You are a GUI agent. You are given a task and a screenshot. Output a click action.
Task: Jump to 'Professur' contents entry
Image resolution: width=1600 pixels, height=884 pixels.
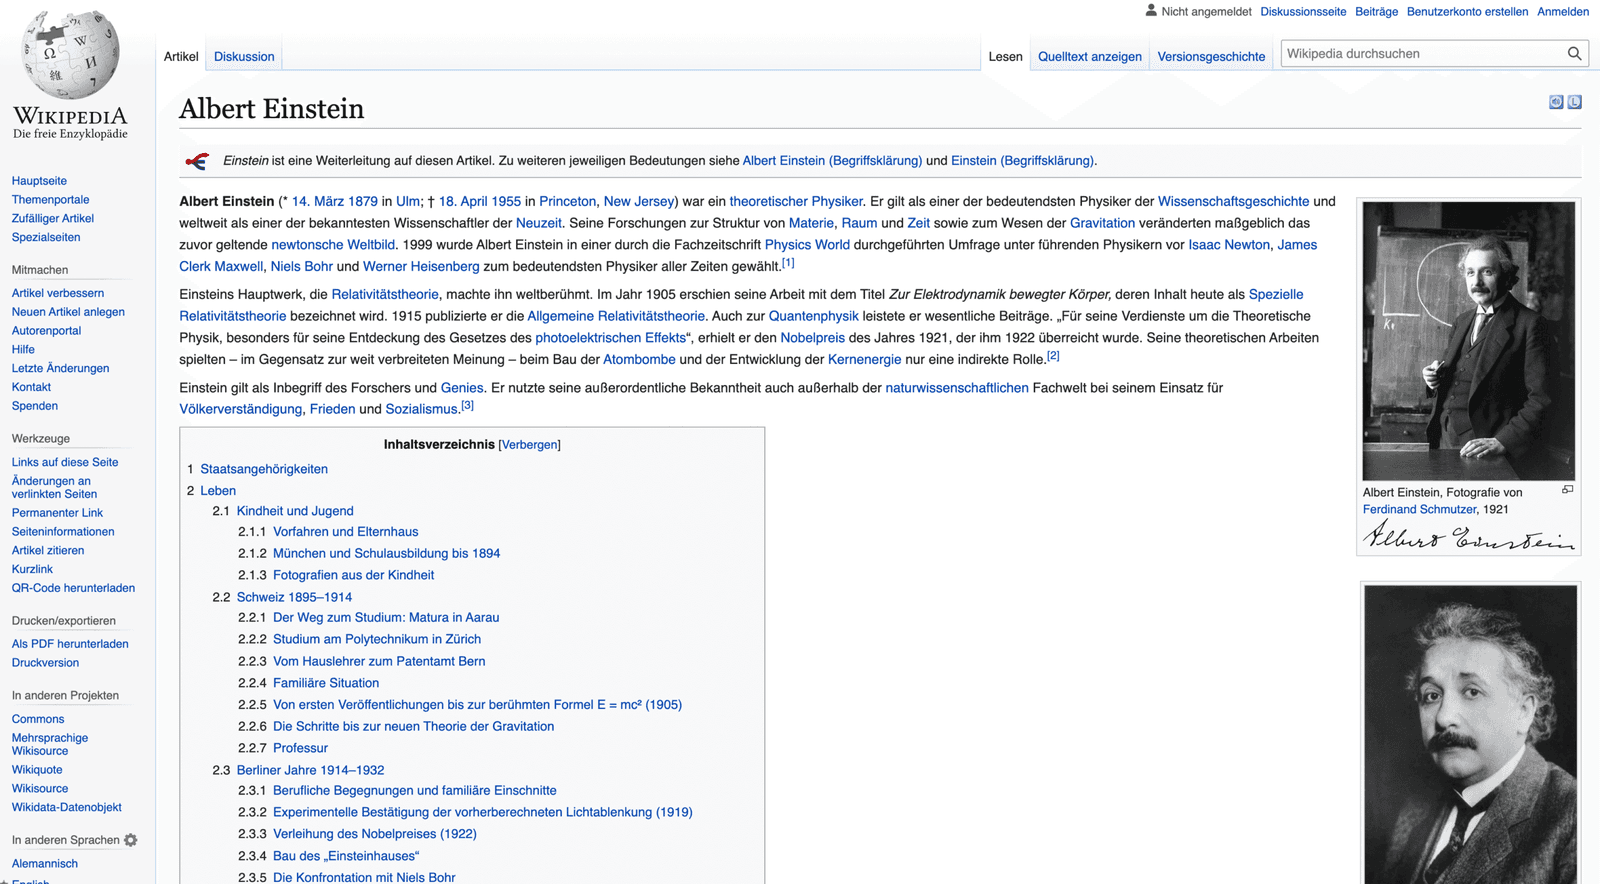coord(300,748)
